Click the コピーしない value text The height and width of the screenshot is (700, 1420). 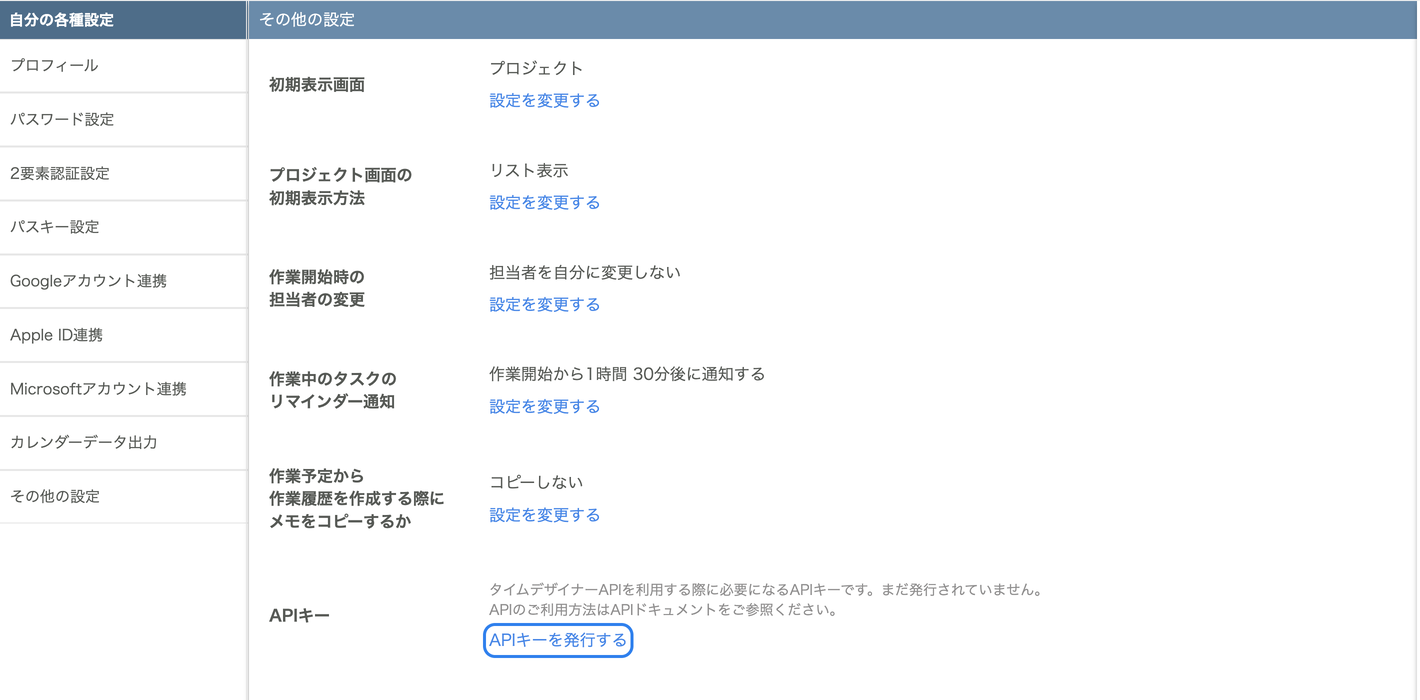pos(536,483)
